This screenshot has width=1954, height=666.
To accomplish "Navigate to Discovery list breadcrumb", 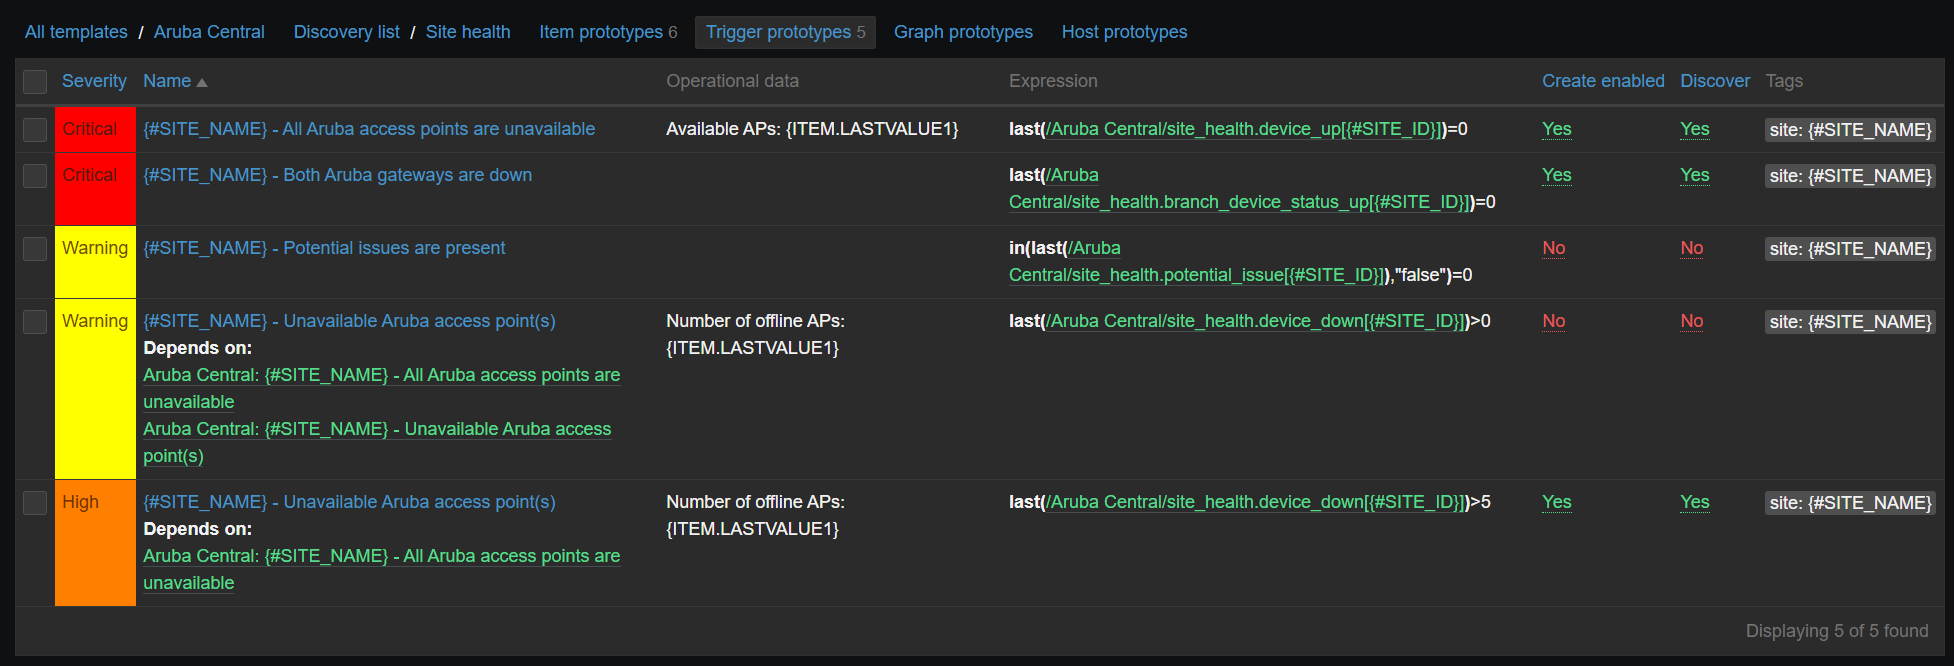I will [346, 32].
